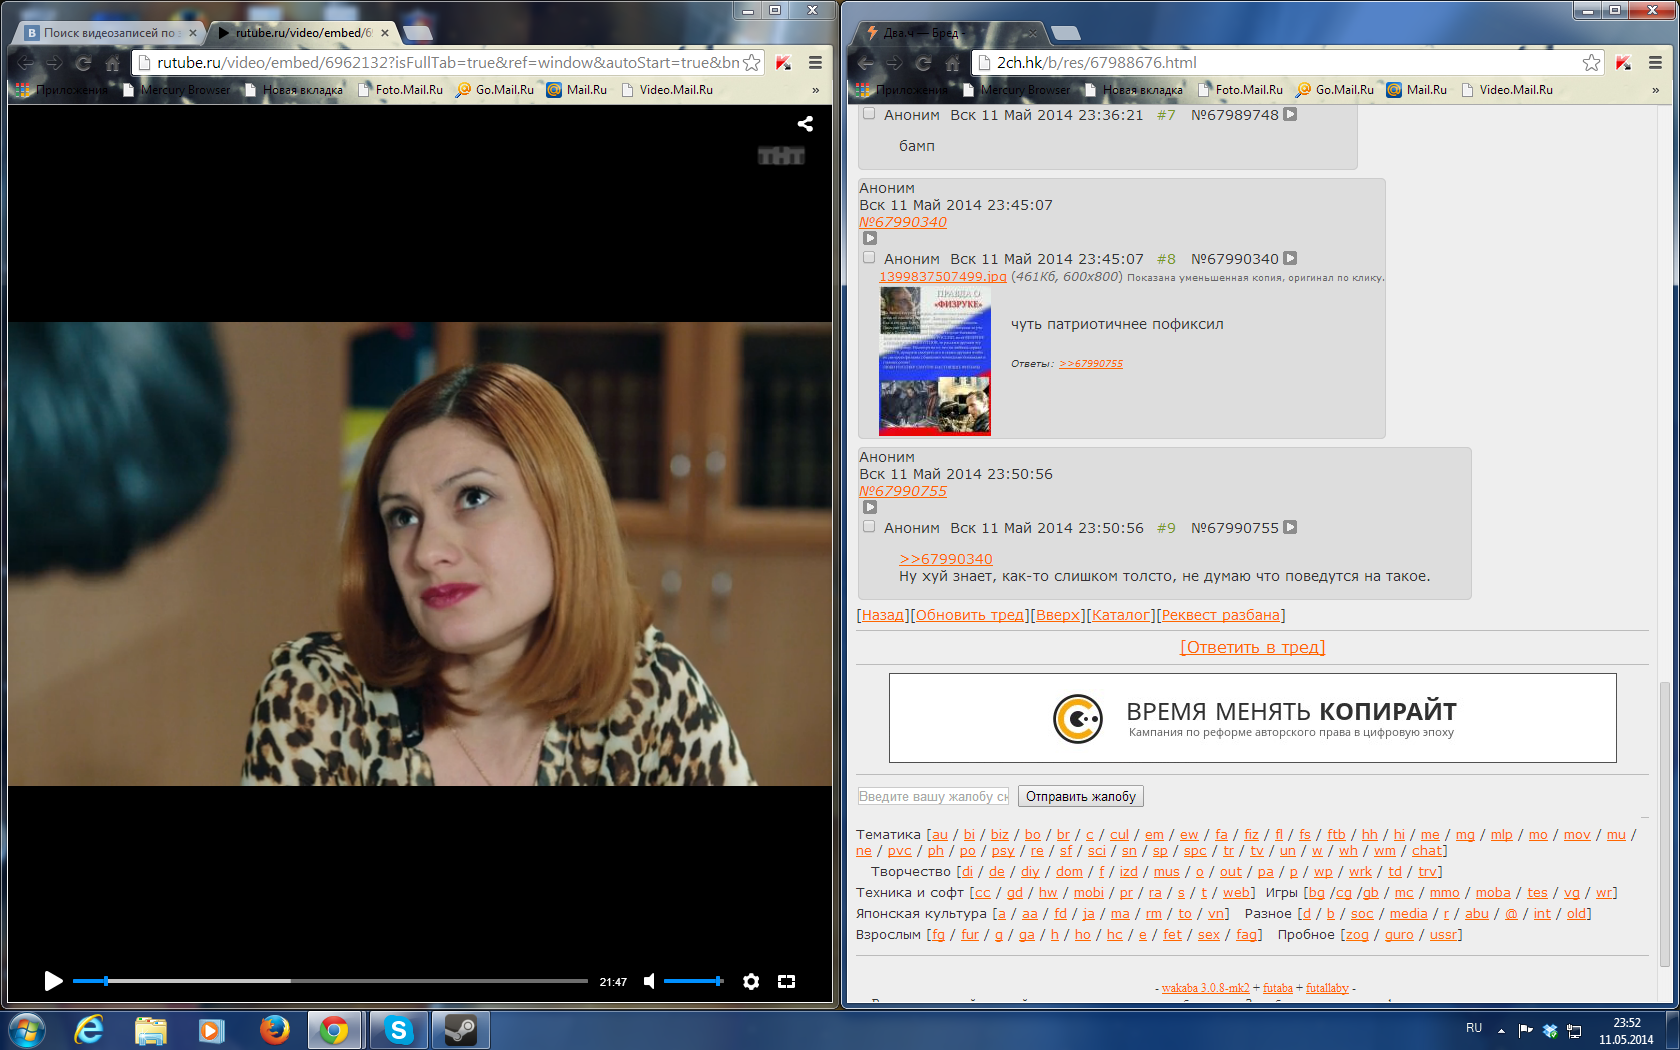
Task: Go to home page in left browser window
Action: click(113, 63)
